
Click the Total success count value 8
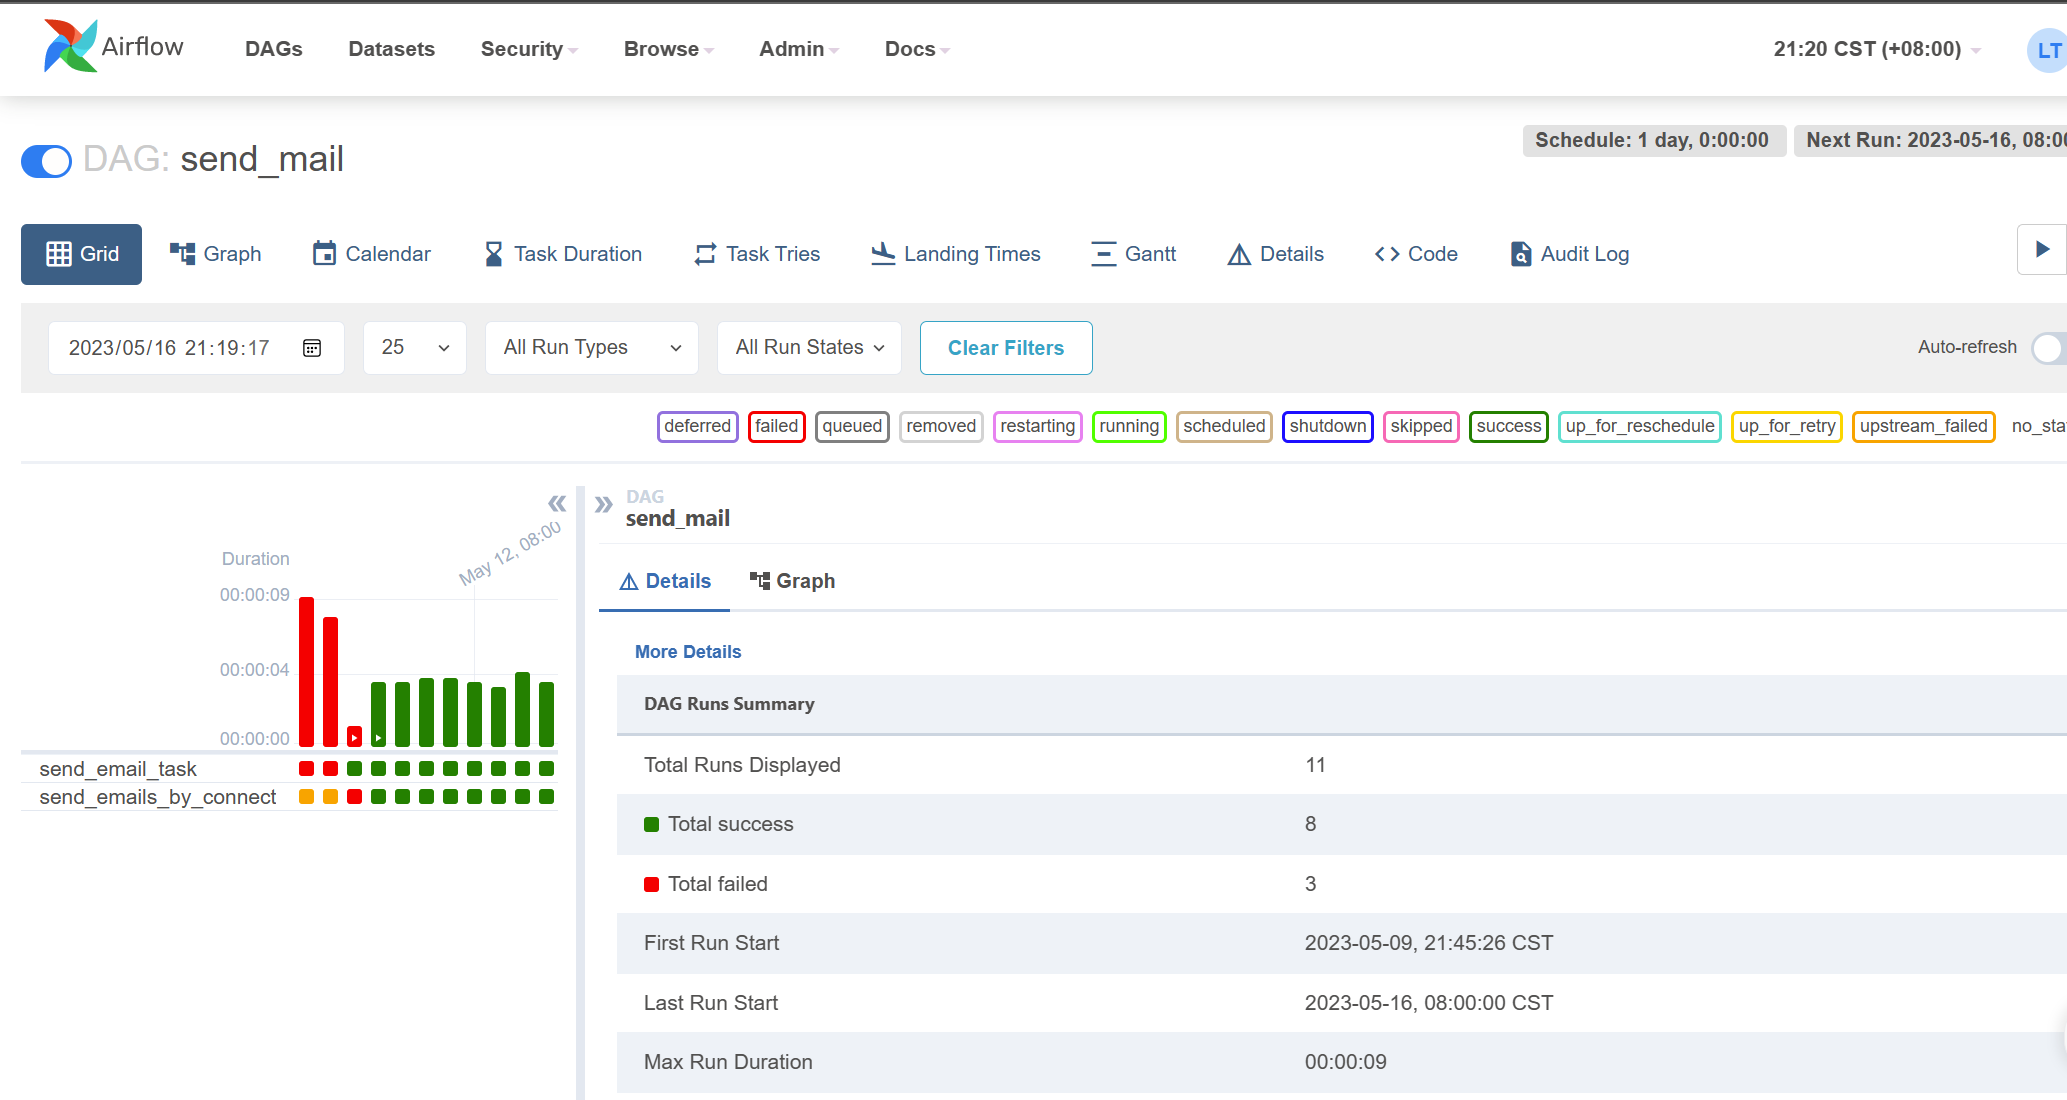[x=1311, y=824]
